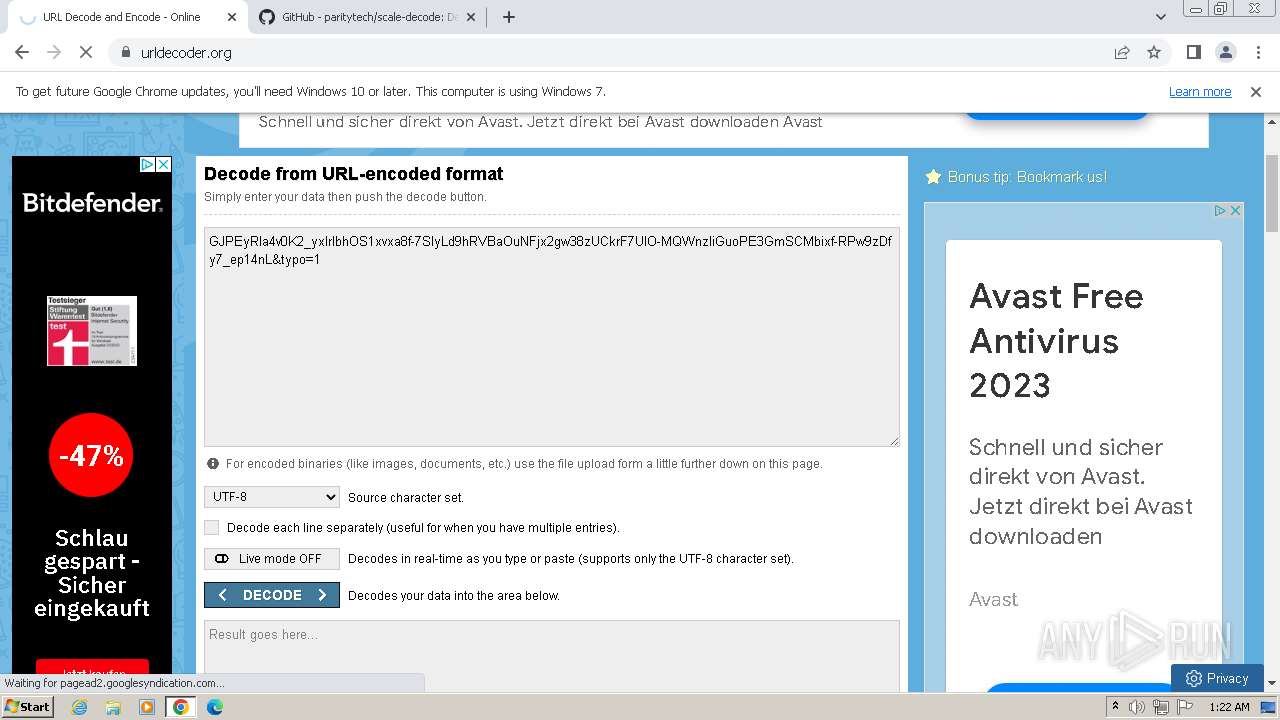Open the Learn more link
The width and height of the screenshot is (1280, 720).
click(x=1200, y=91)
